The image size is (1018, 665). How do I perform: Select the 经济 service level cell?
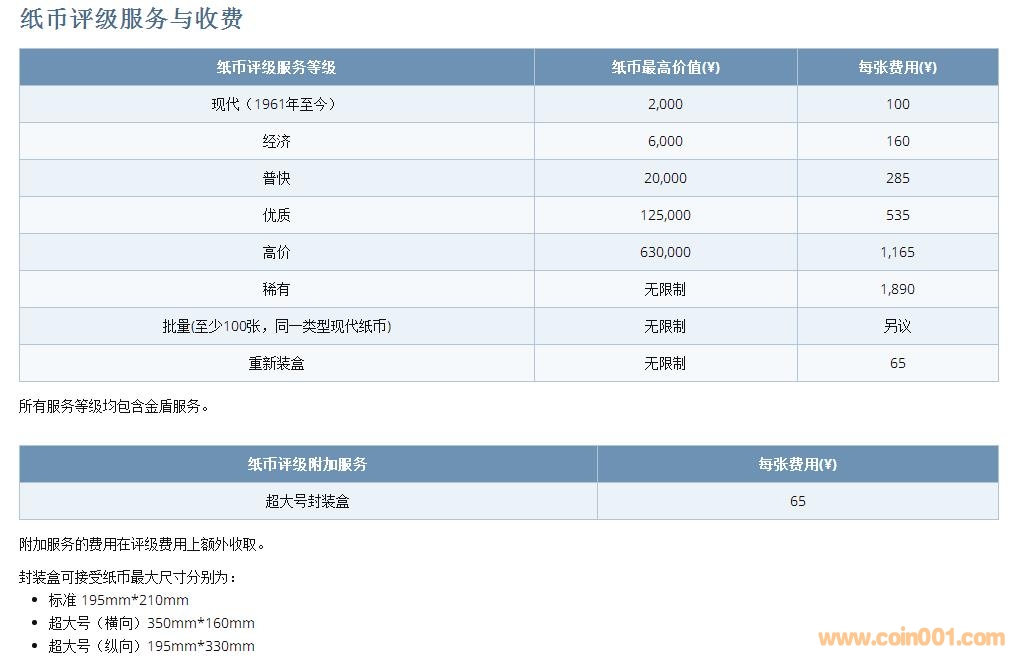(x=276, y=141)
